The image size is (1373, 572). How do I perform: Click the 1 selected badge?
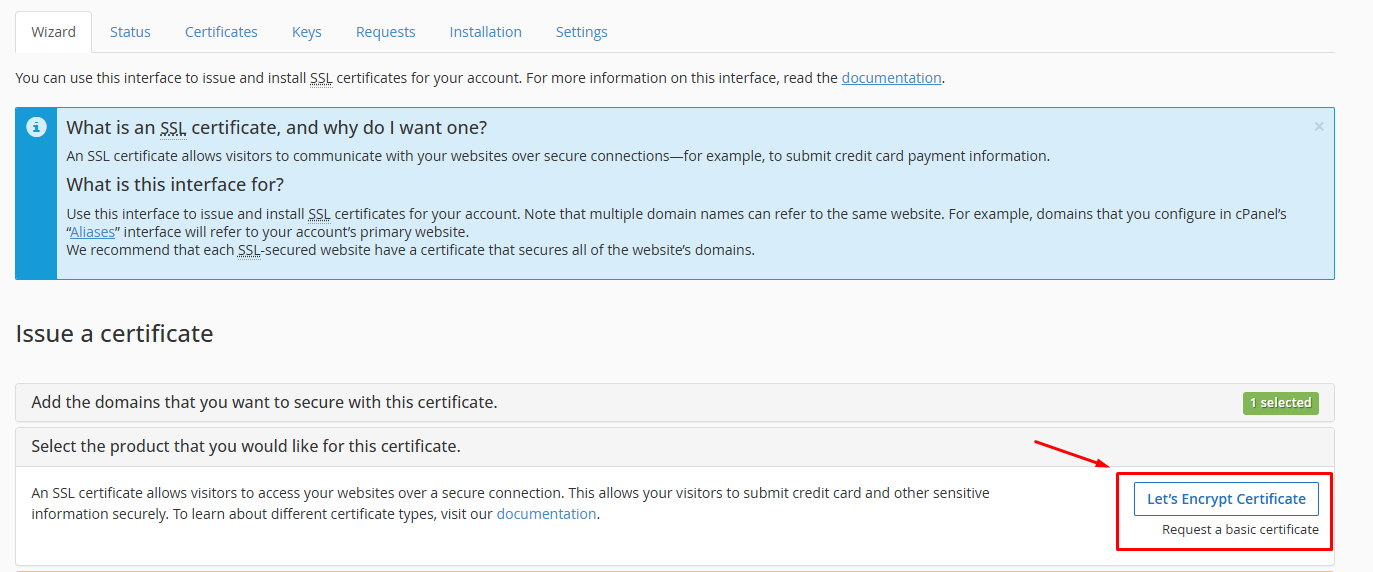click(1281, 402)
